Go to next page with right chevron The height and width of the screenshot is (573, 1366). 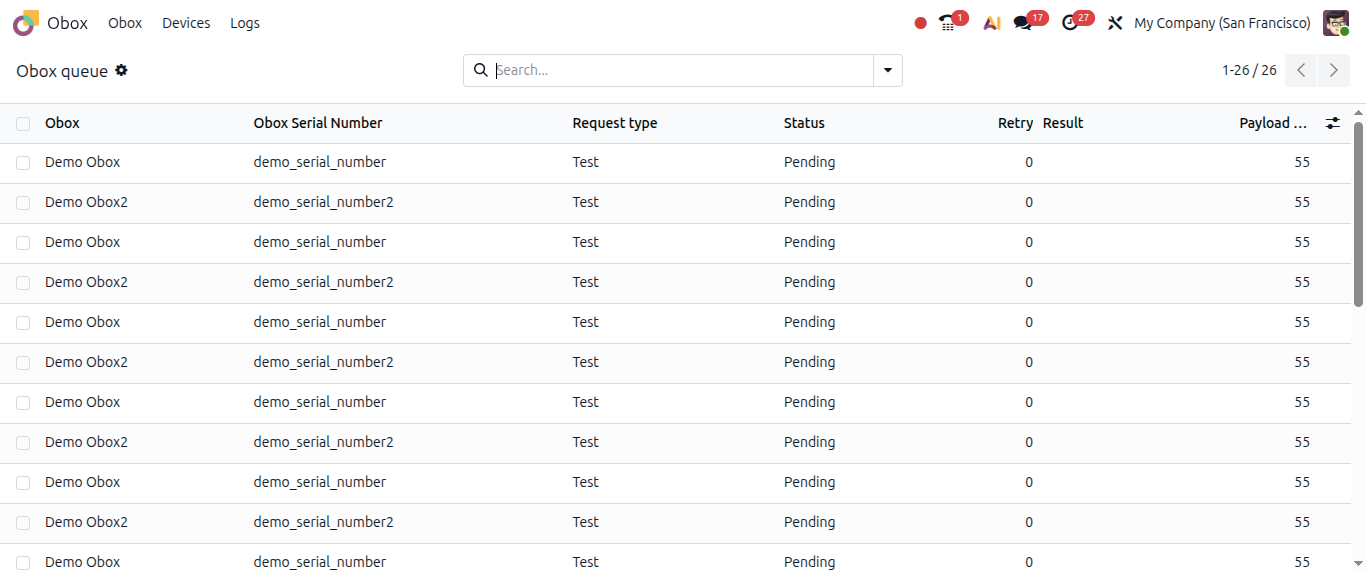pyautogui.click(x=1333, y=70)
